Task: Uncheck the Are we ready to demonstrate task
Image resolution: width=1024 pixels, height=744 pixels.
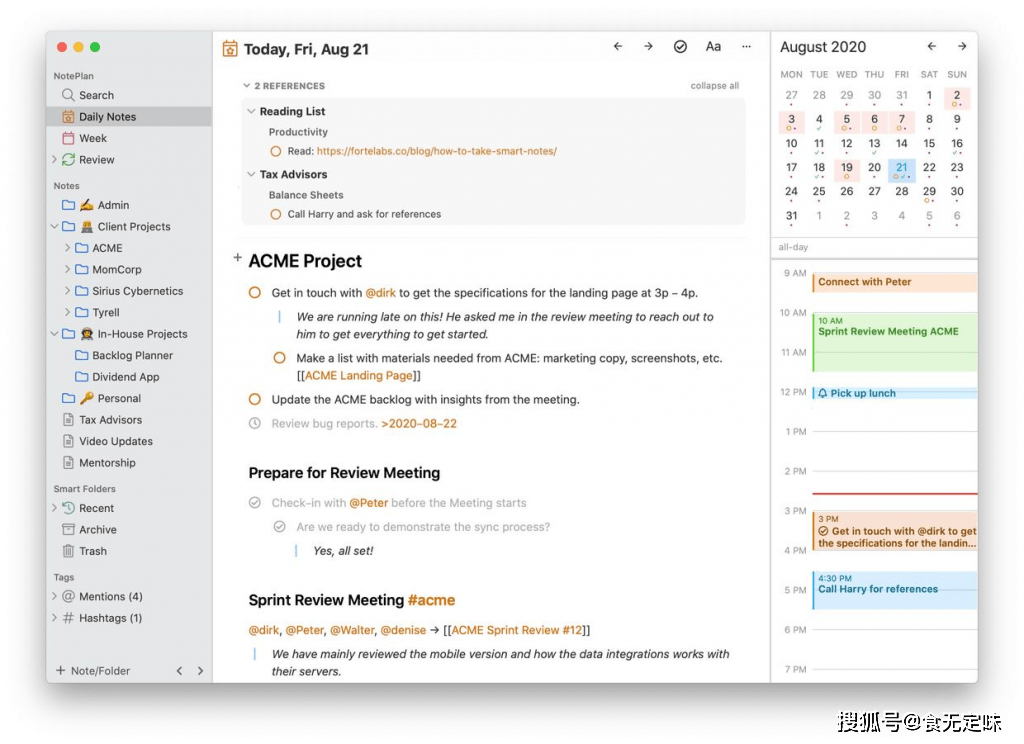Action: tap(280, 526)
